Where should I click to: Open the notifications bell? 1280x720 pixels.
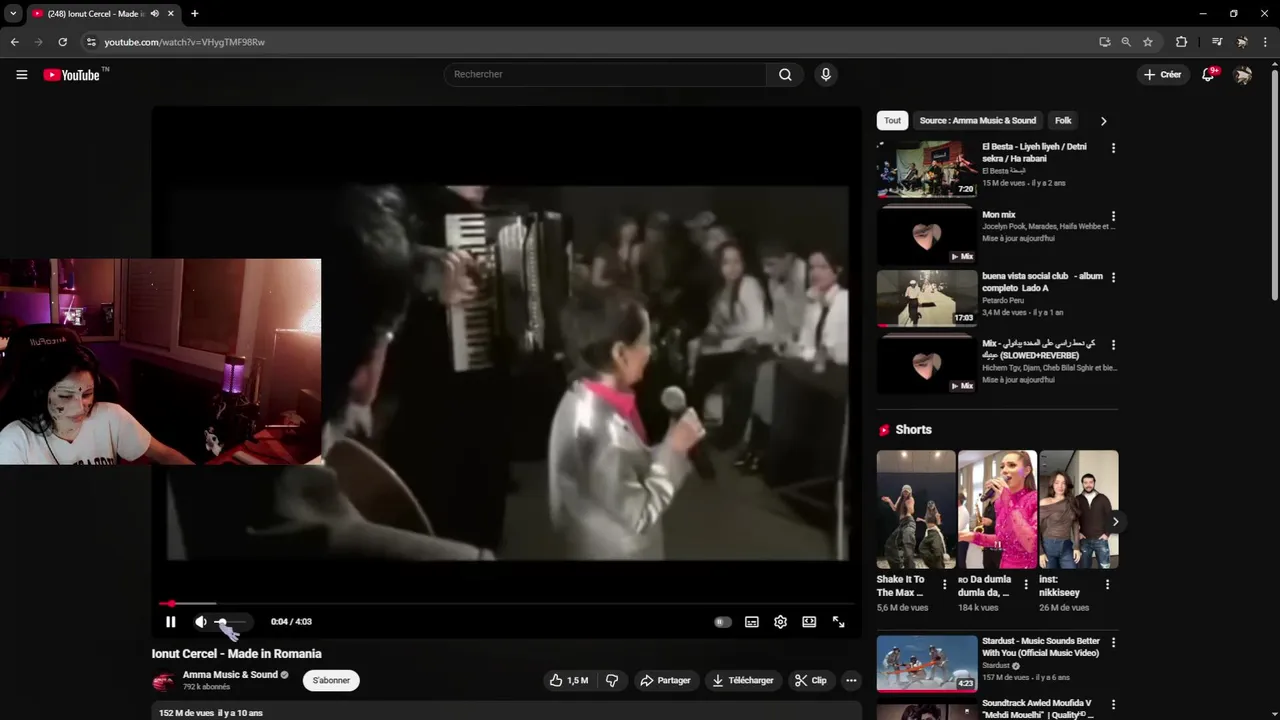point(1208,74)
